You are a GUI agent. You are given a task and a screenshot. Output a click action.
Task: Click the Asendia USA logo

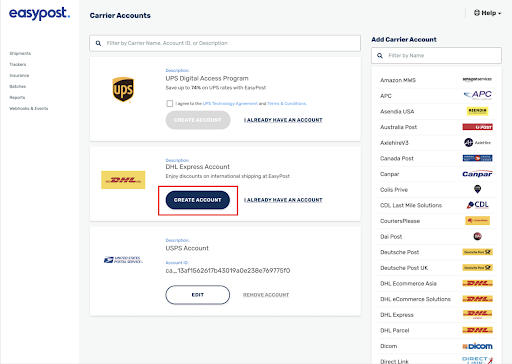tap(477, 111)
